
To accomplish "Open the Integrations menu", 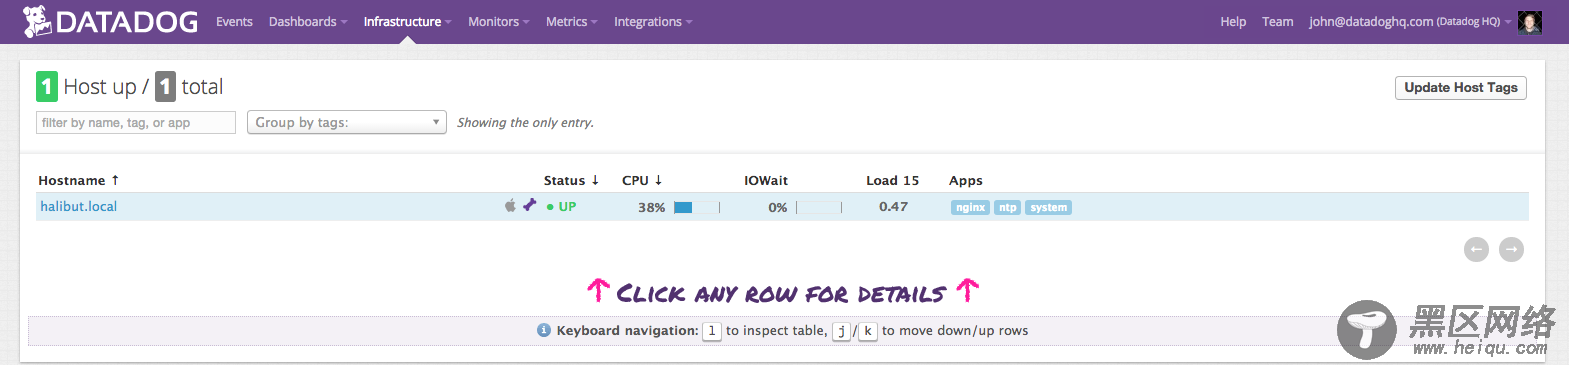I will (652, 22).
